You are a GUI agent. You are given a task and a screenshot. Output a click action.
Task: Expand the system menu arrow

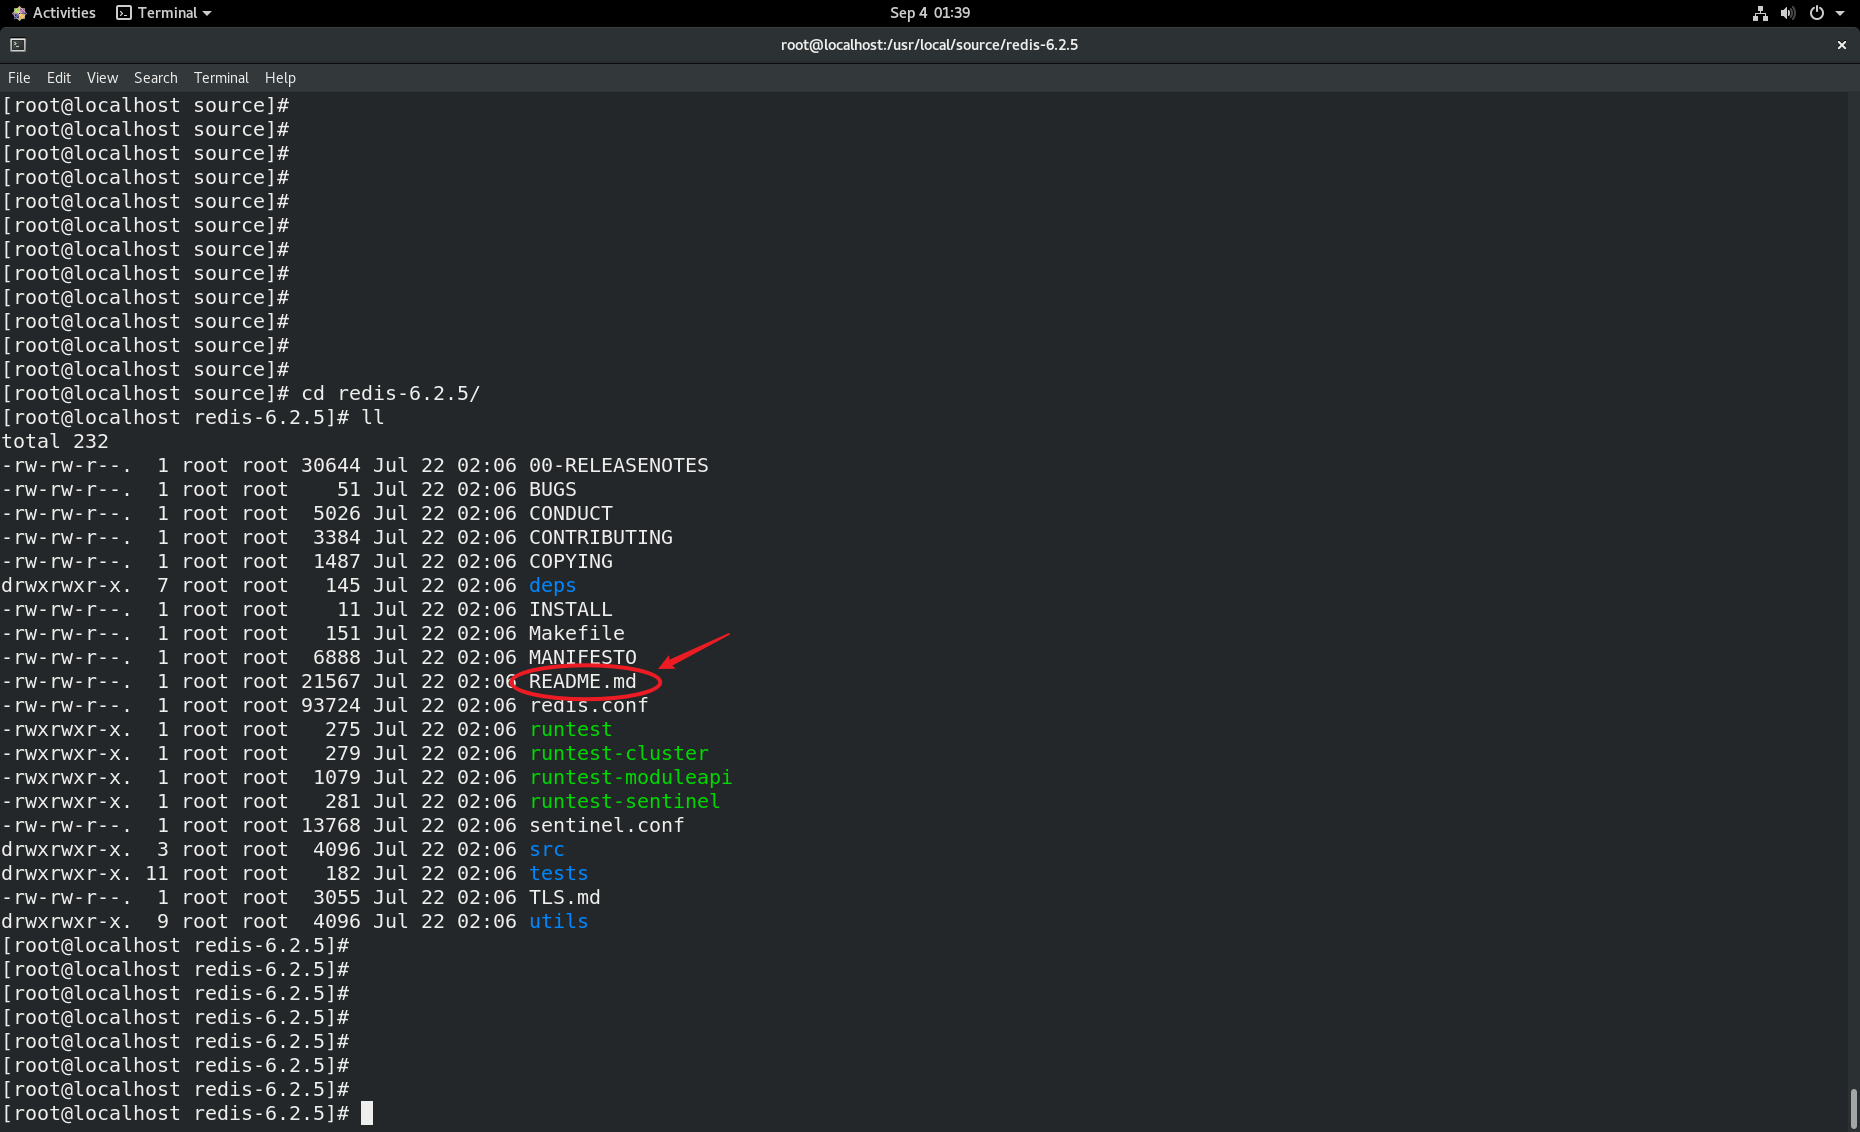1840,13
